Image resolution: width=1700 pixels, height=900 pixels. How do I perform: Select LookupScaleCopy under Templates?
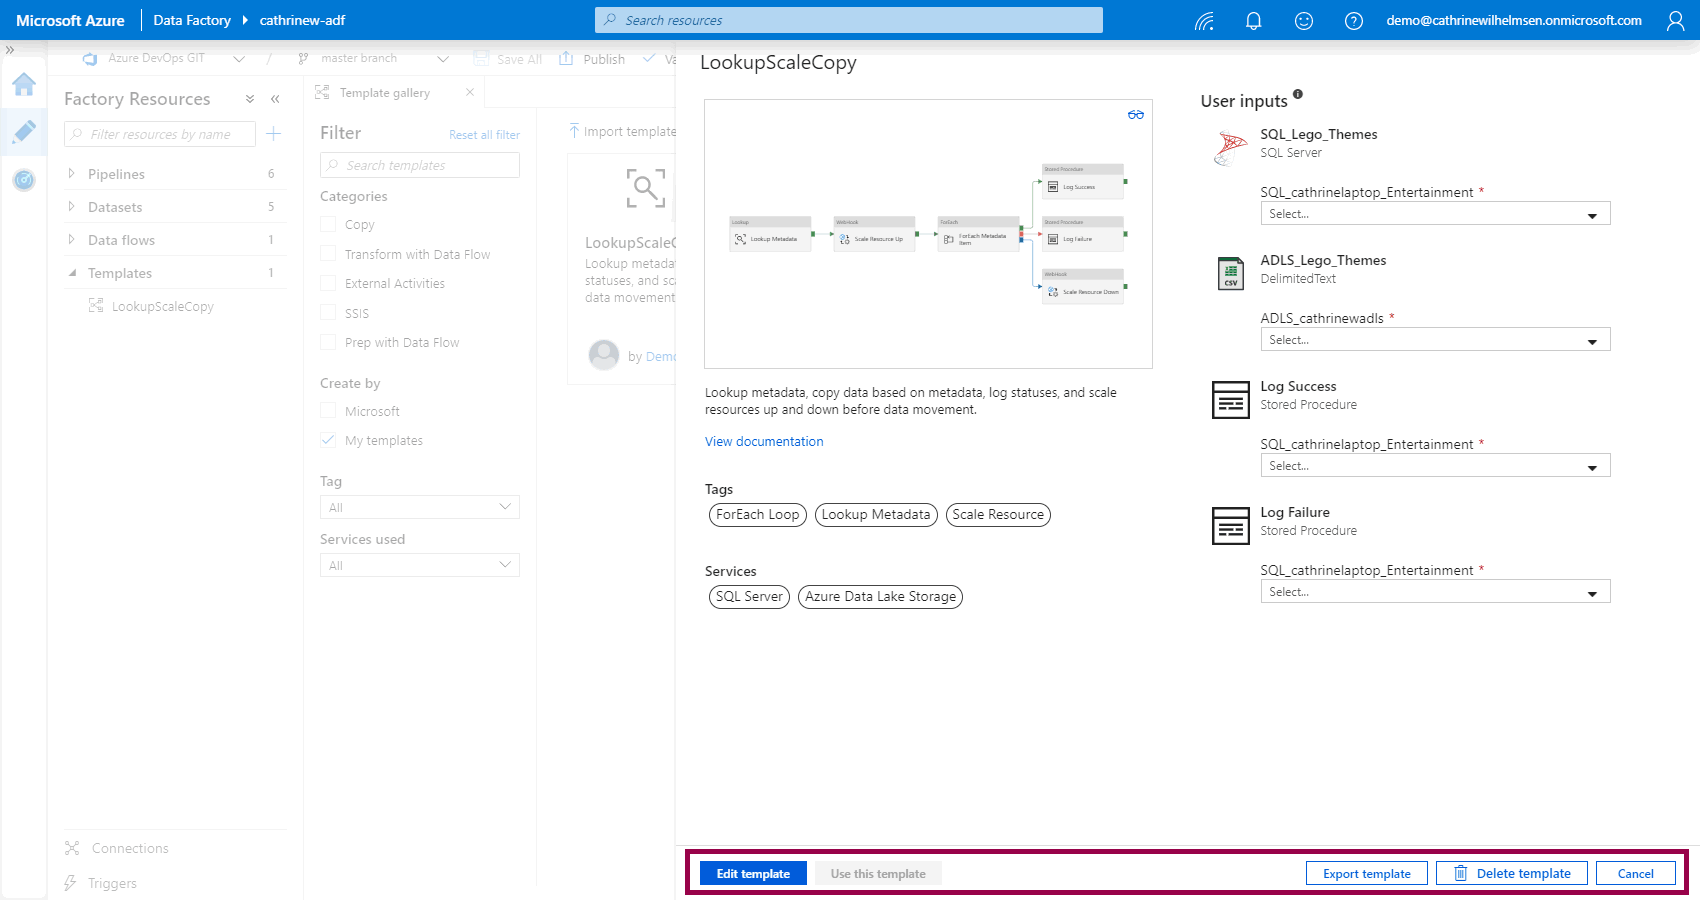coord(162,307)
